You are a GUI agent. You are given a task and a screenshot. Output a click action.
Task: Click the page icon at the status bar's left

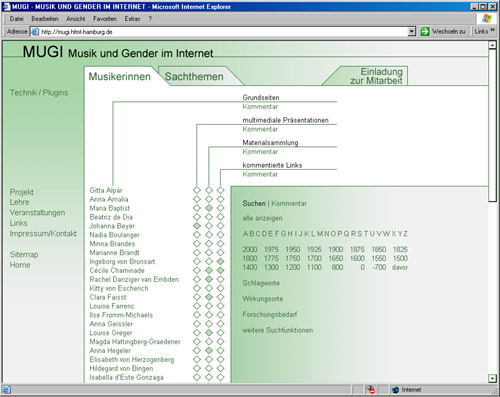tap(7, 390)
